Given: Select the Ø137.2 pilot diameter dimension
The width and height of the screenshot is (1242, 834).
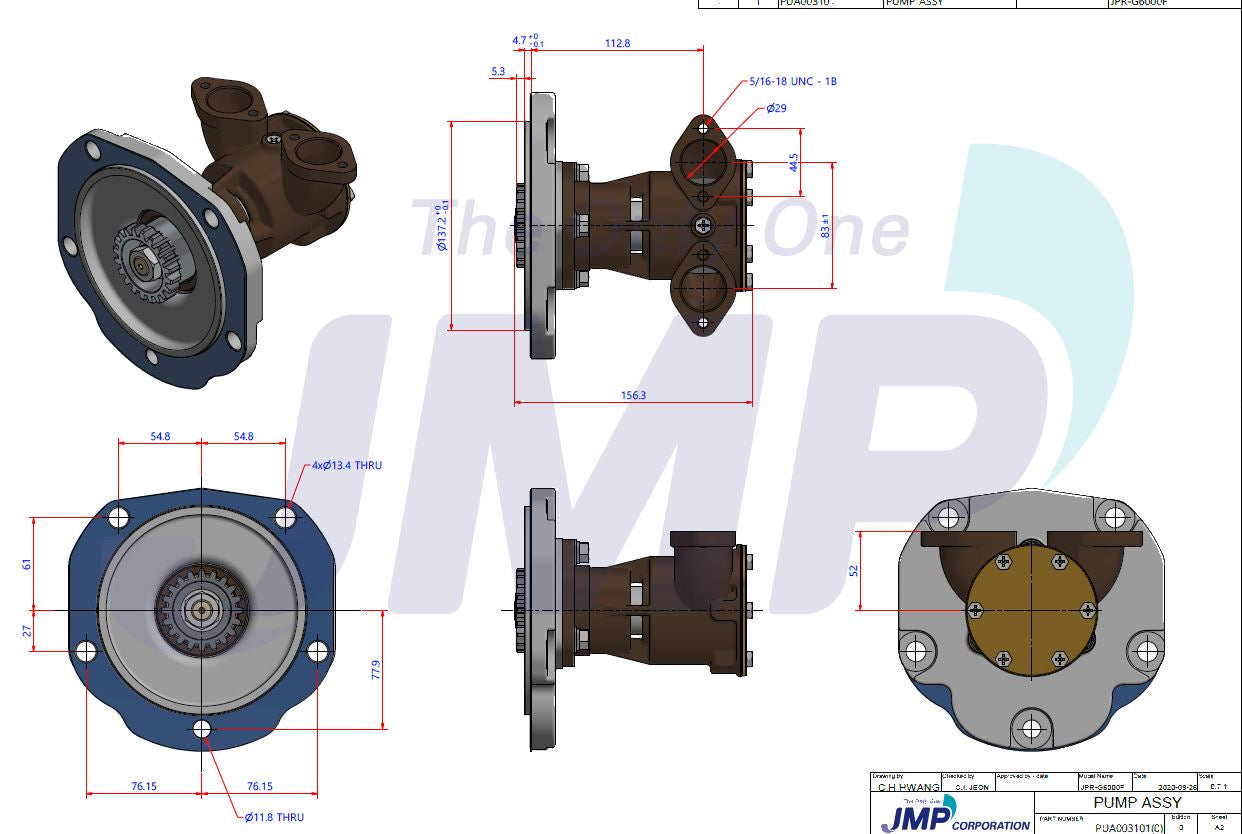Looking at the screenshot, I should (x=442, y=226).
